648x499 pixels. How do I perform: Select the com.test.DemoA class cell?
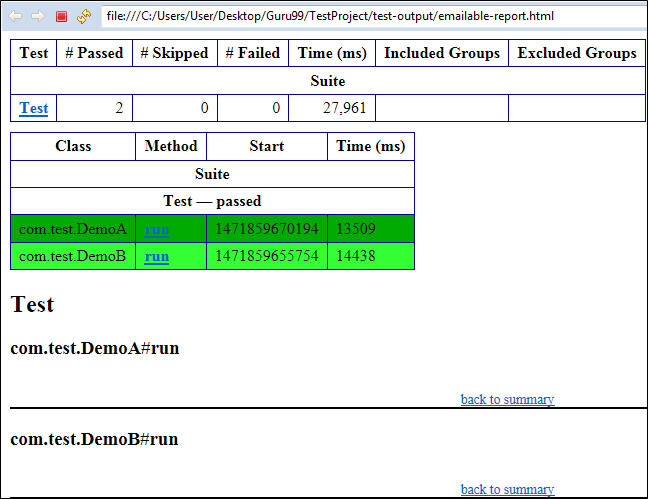(x=73, y=229)
